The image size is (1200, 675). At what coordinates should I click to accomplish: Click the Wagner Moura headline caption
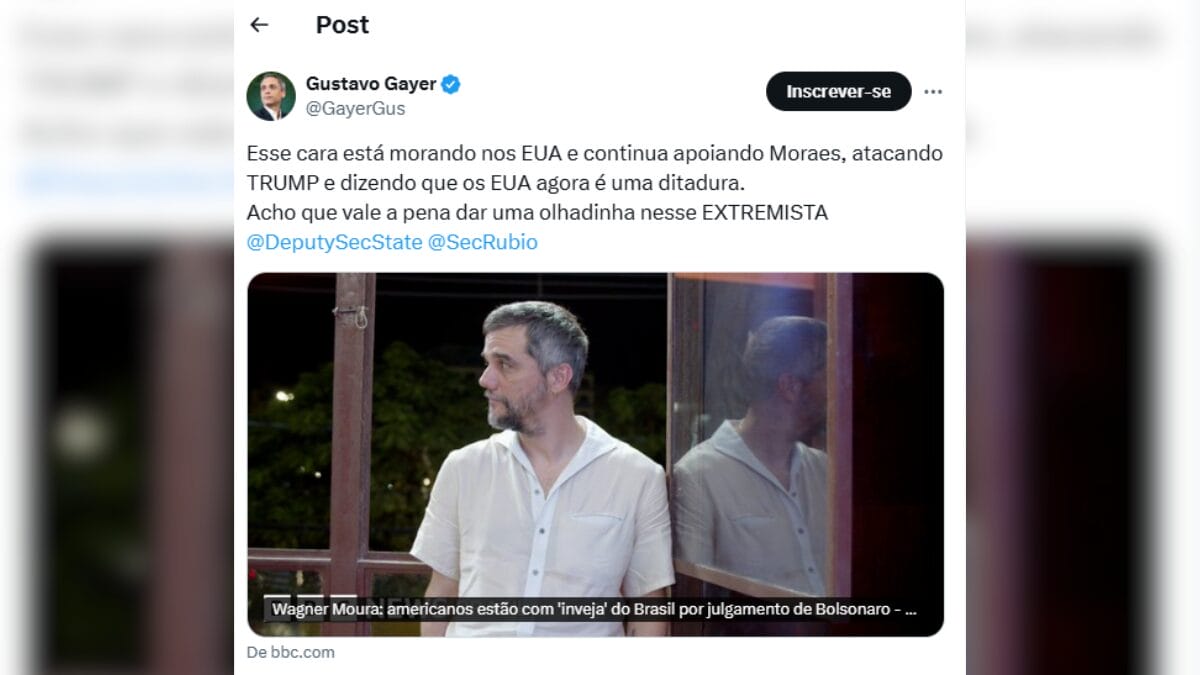[592, 609]
